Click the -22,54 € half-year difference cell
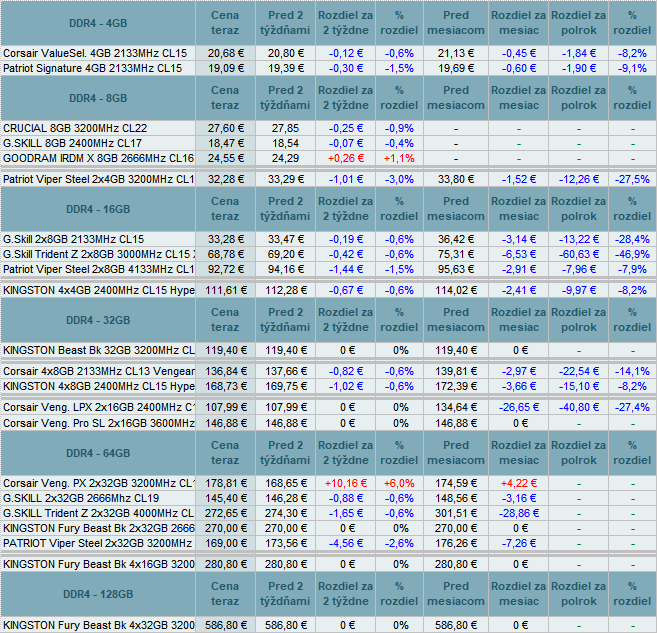 (x=578, y=371)
